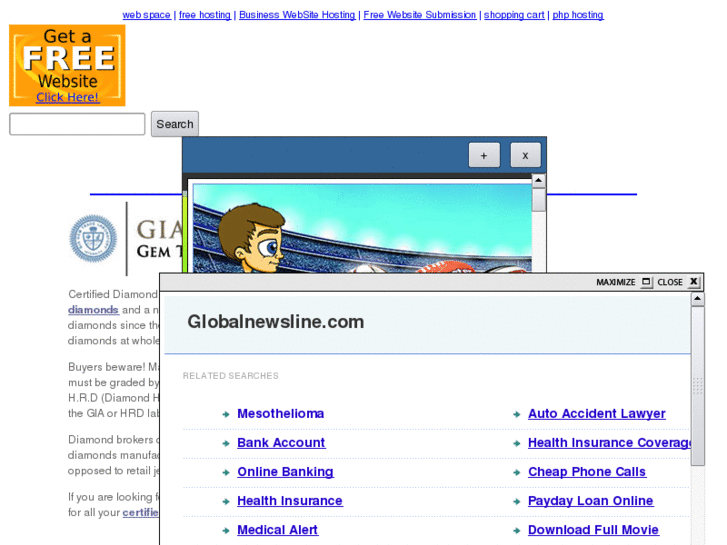
Task: Click the arrow bullet beside Mesothelioma
Action: [x=226, y=414]
